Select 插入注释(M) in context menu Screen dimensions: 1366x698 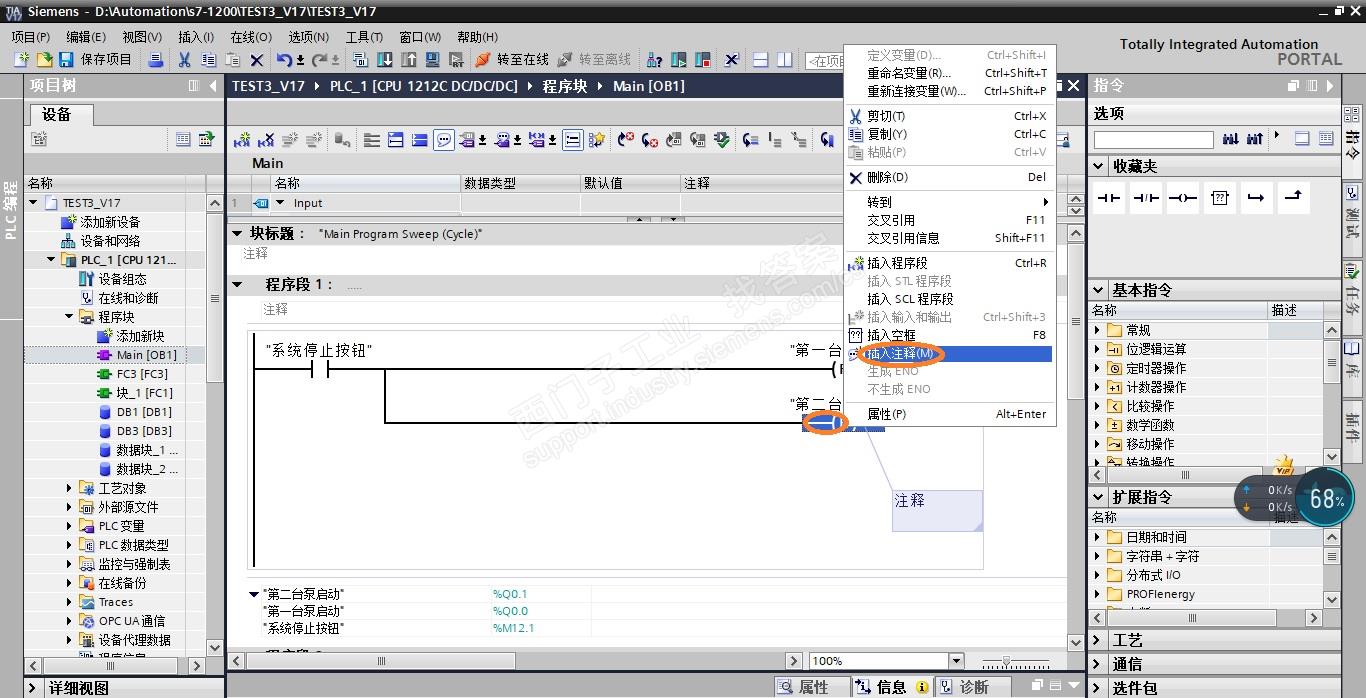tap(949, 354)
